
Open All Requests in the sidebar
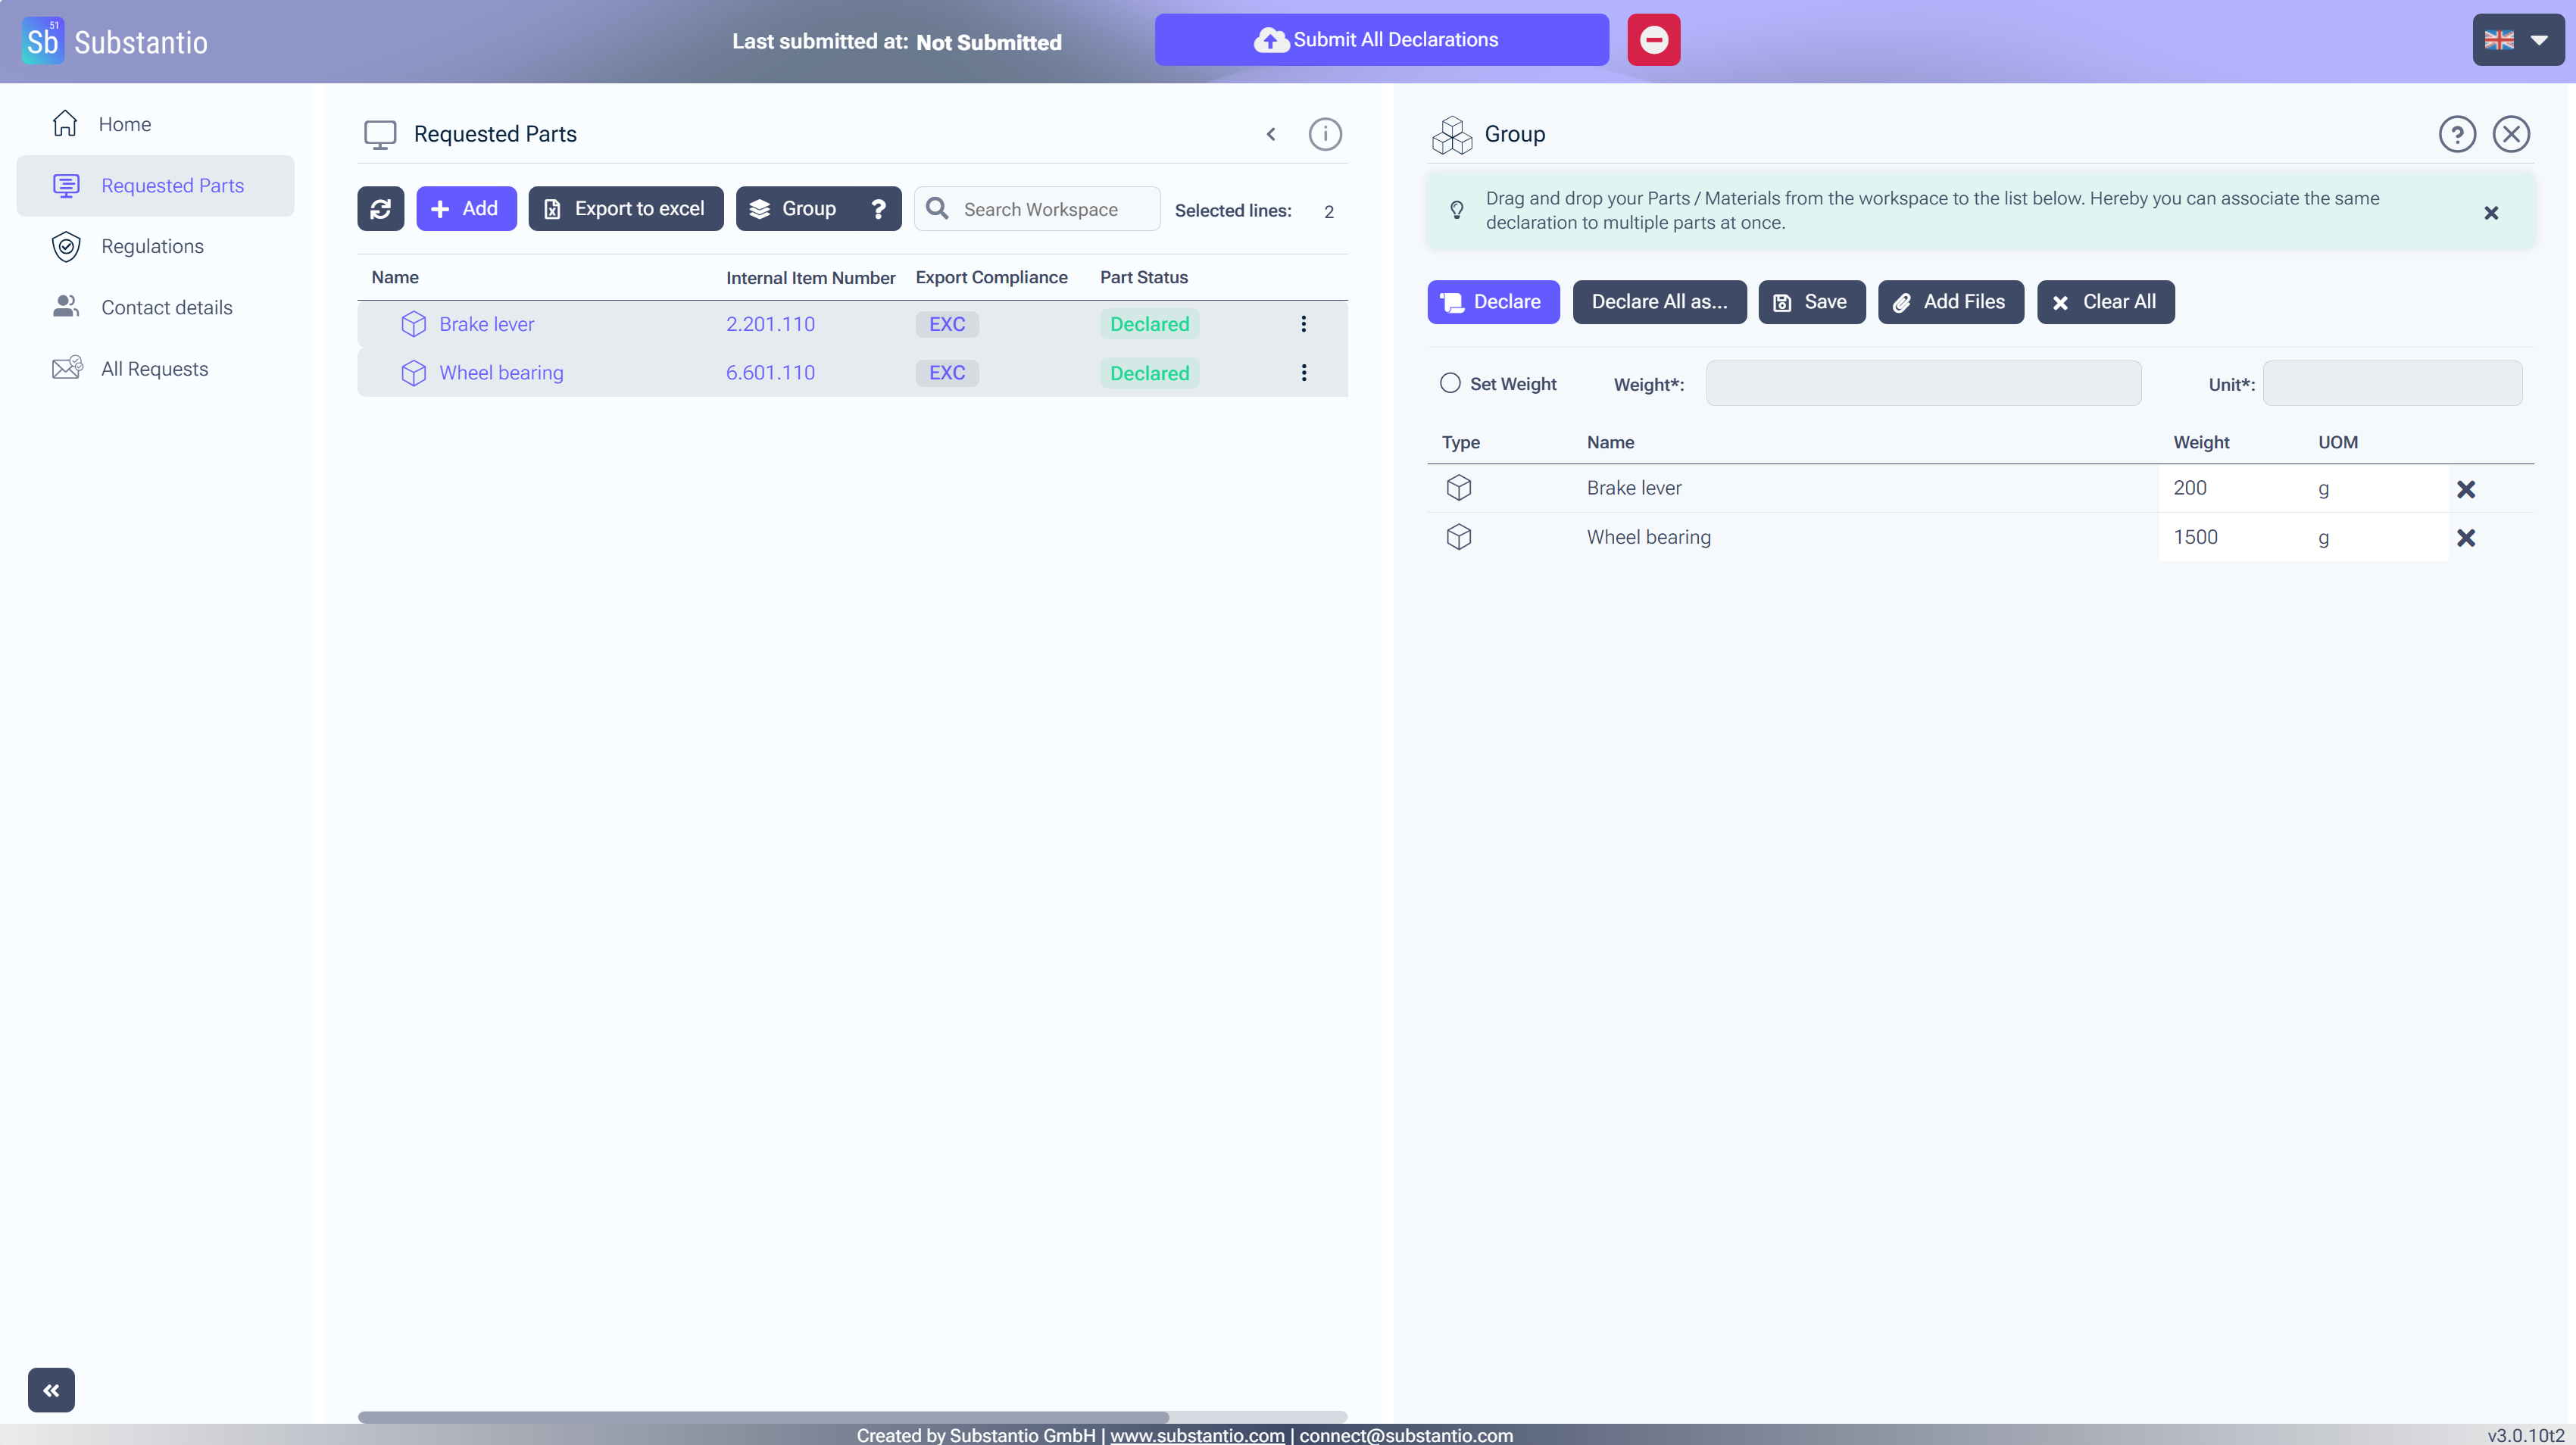[154, 369]
